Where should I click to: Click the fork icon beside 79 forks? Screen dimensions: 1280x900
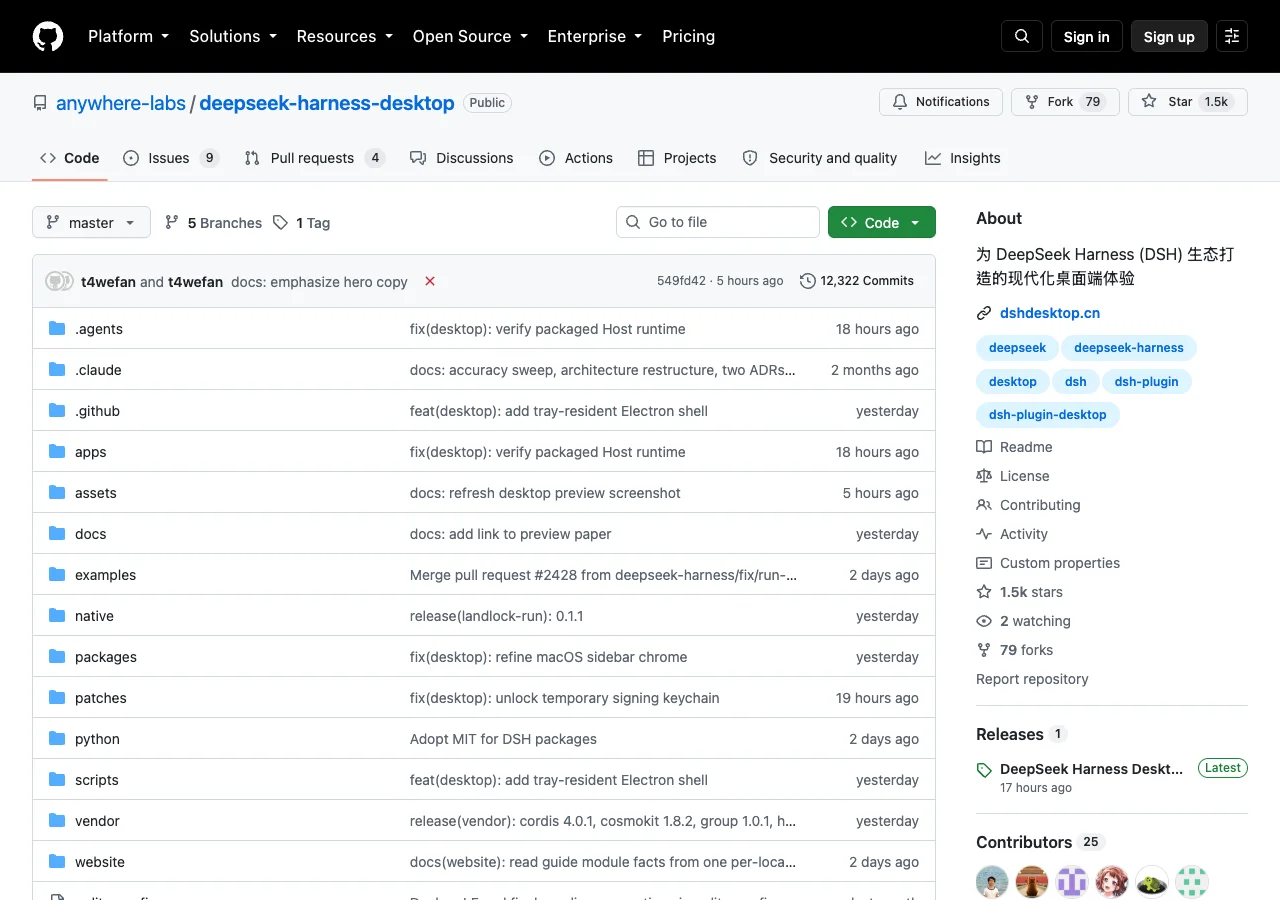pos(984,650)
